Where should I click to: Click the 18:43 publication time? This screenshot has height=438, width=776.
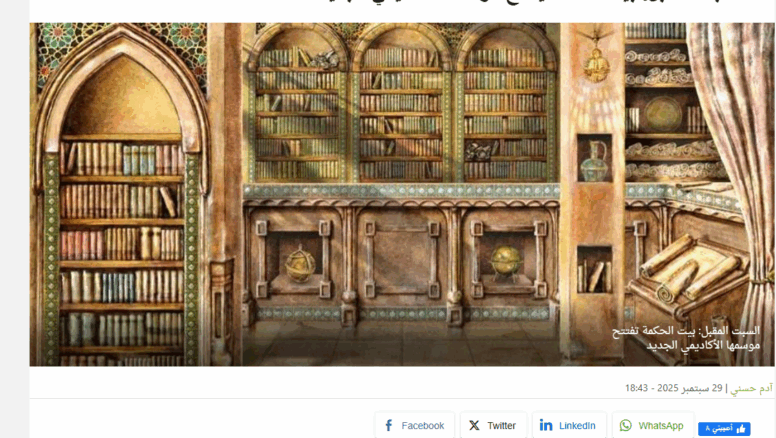coord(636,388)
